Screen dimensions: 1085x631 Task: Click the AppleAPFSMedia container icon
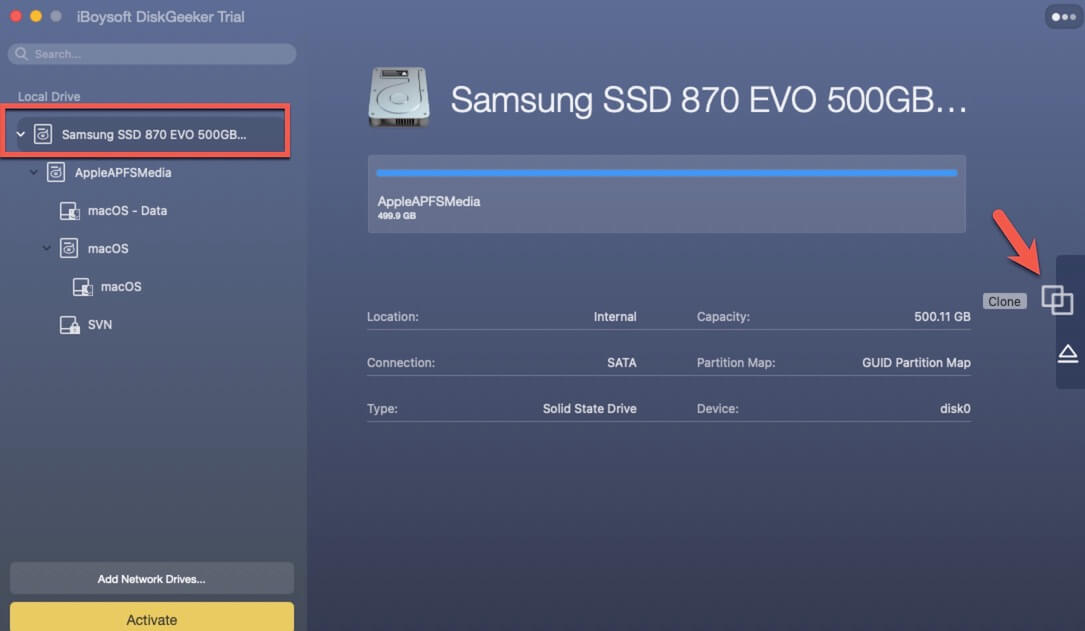click(56, 172)
